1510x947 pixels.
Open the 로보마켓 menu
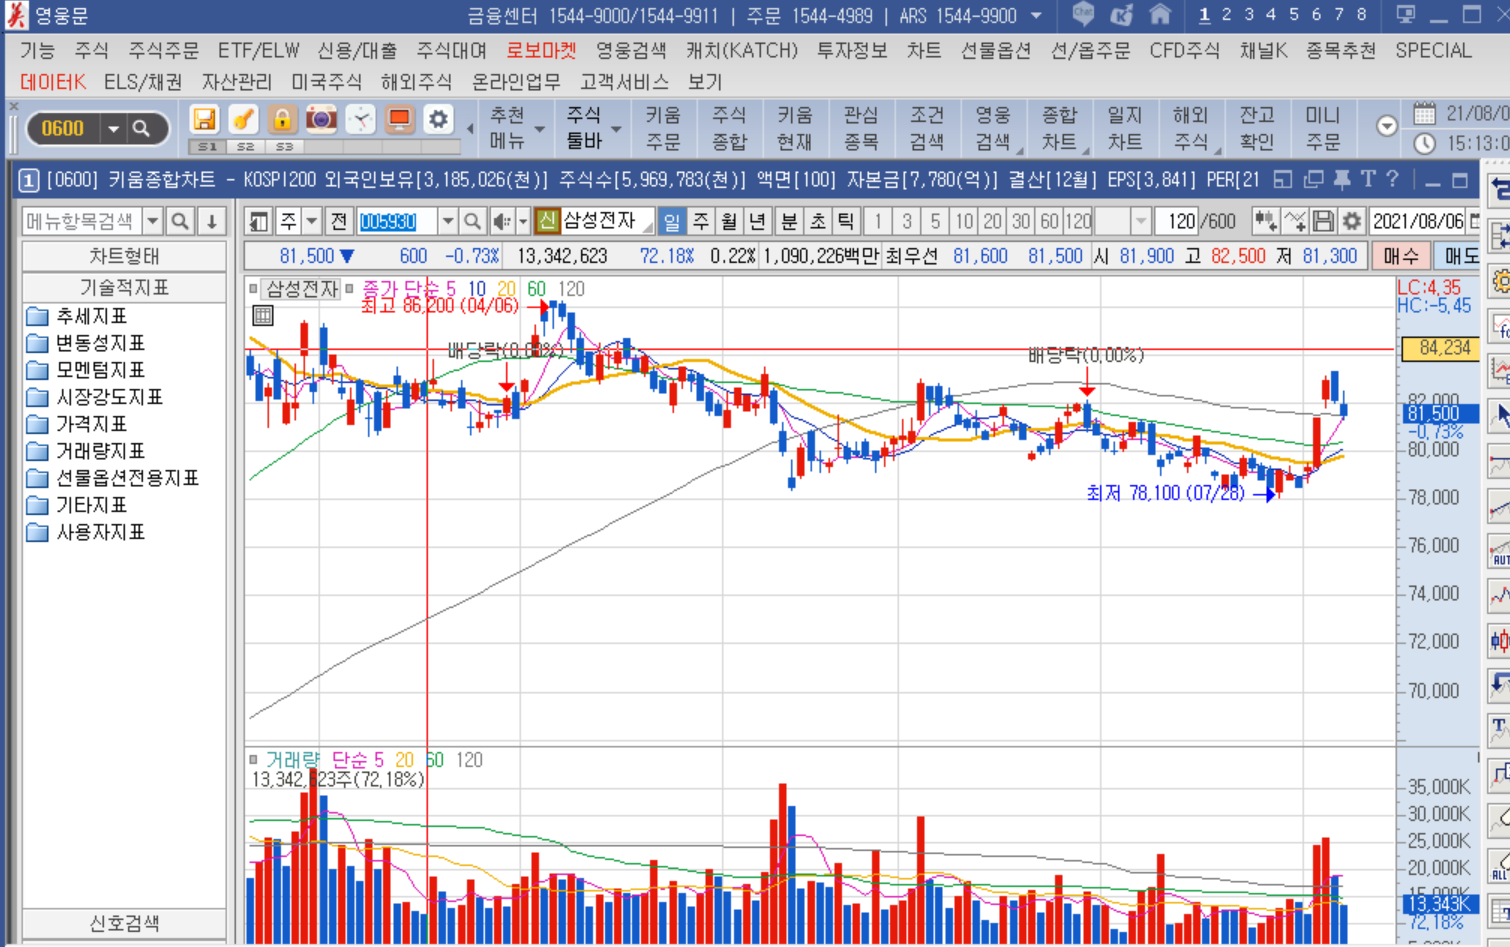pyautogui.click(x=541, y=50)
